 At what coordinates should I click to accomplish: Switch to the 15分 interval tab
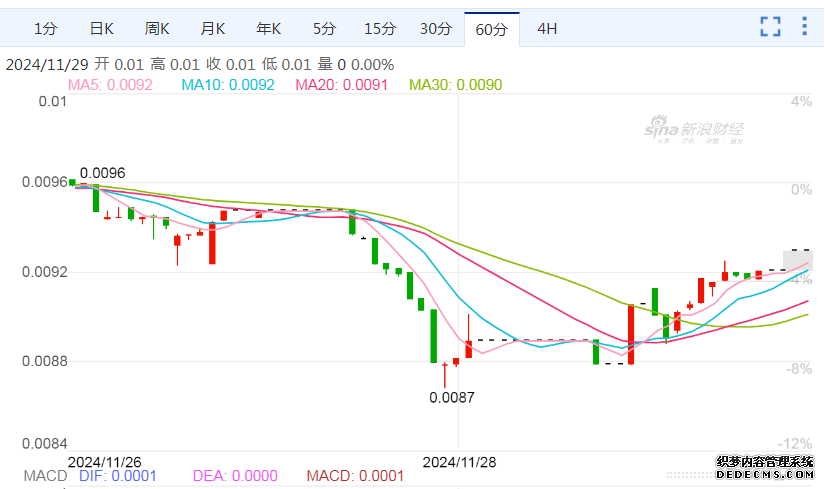380,28
